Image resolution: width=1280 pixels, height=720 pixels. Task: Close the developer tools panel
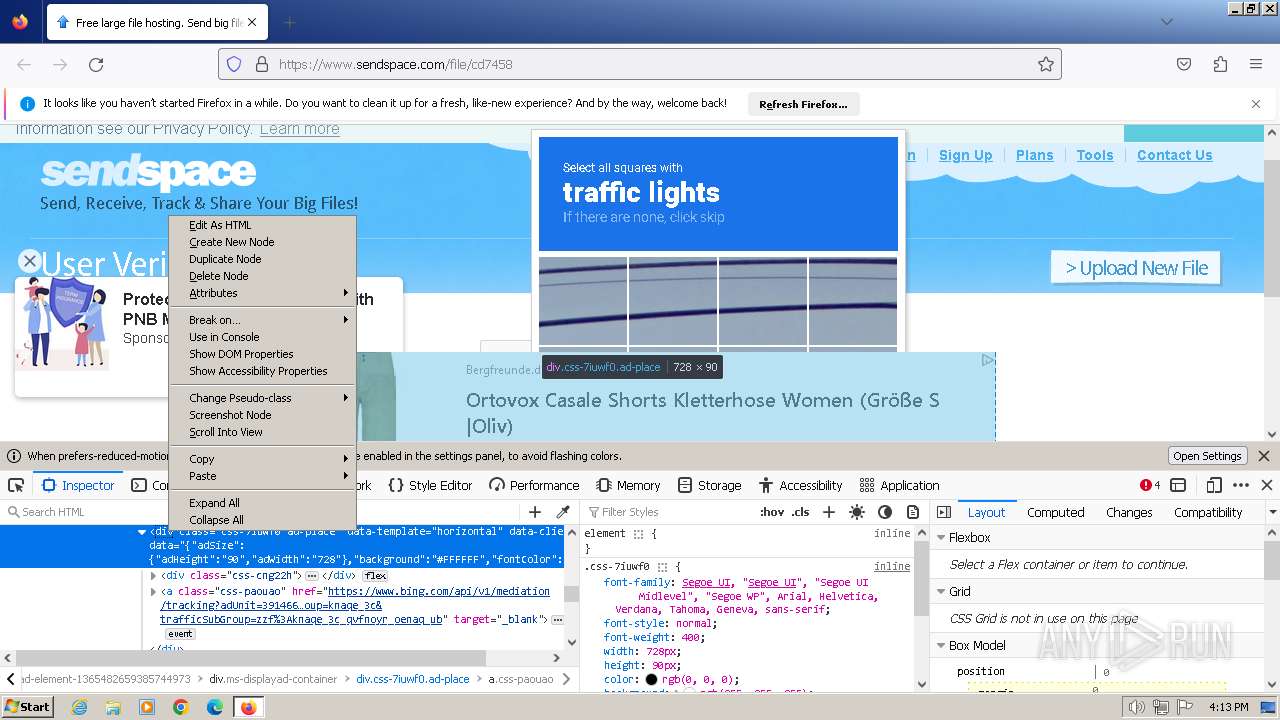1267,485
